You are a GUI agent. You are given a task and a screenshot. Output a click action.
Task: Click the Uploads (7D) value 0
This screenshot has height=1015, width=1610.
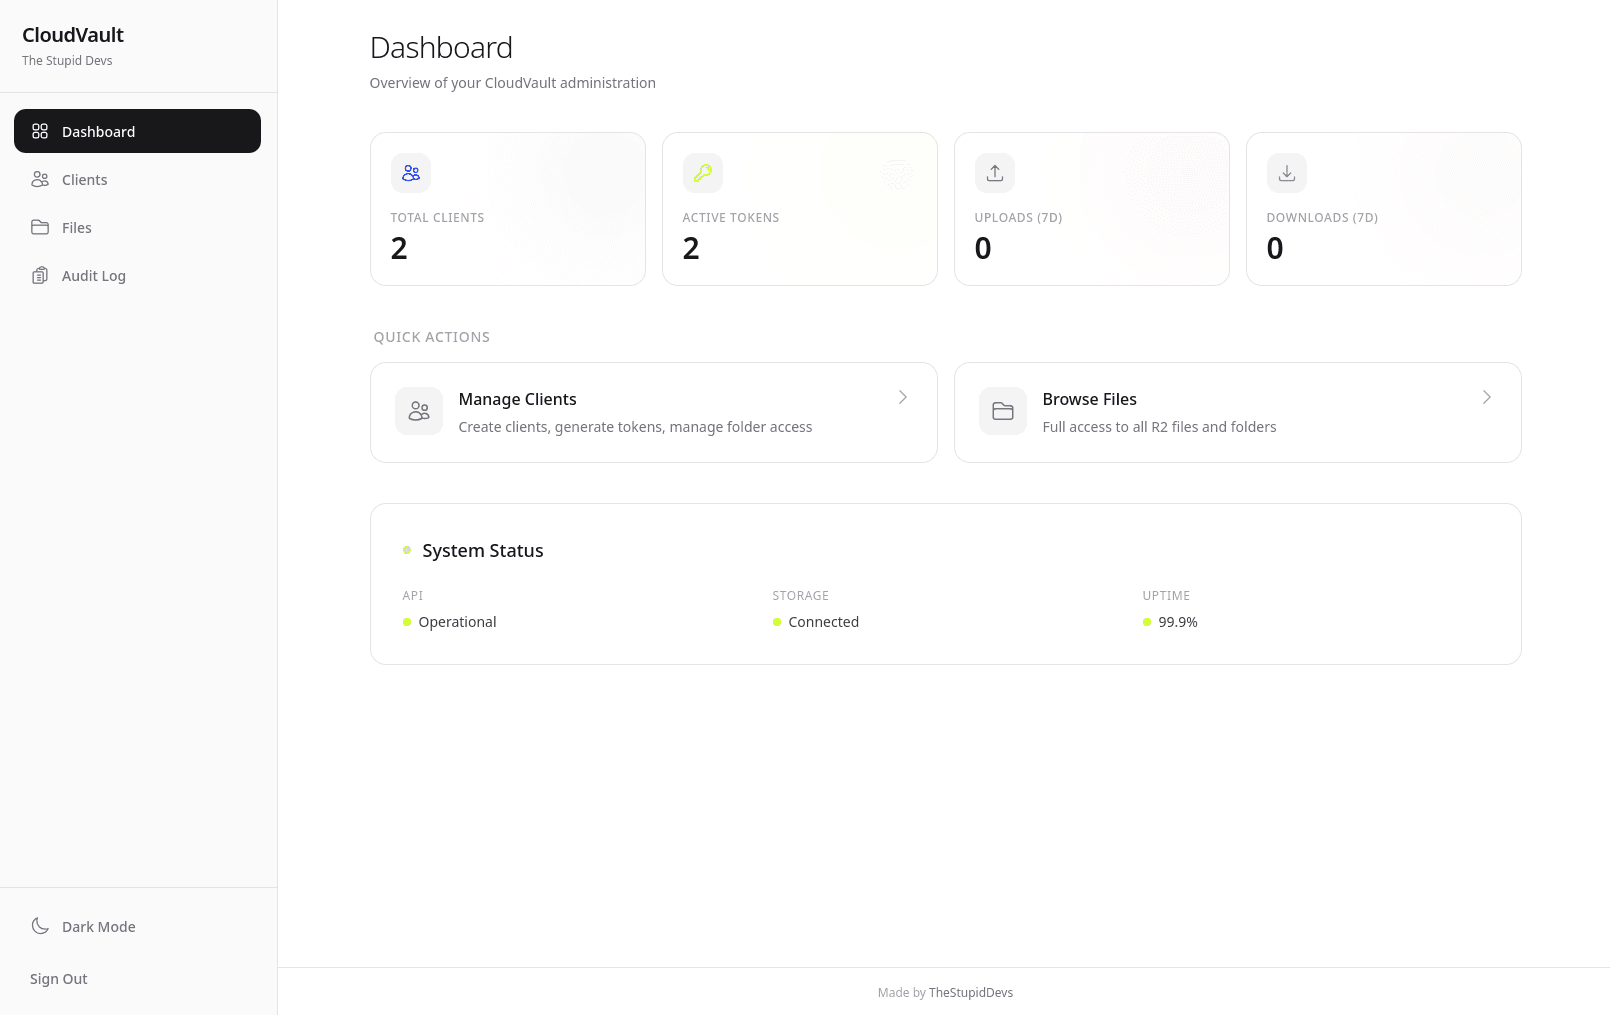(x=983, y=248)
